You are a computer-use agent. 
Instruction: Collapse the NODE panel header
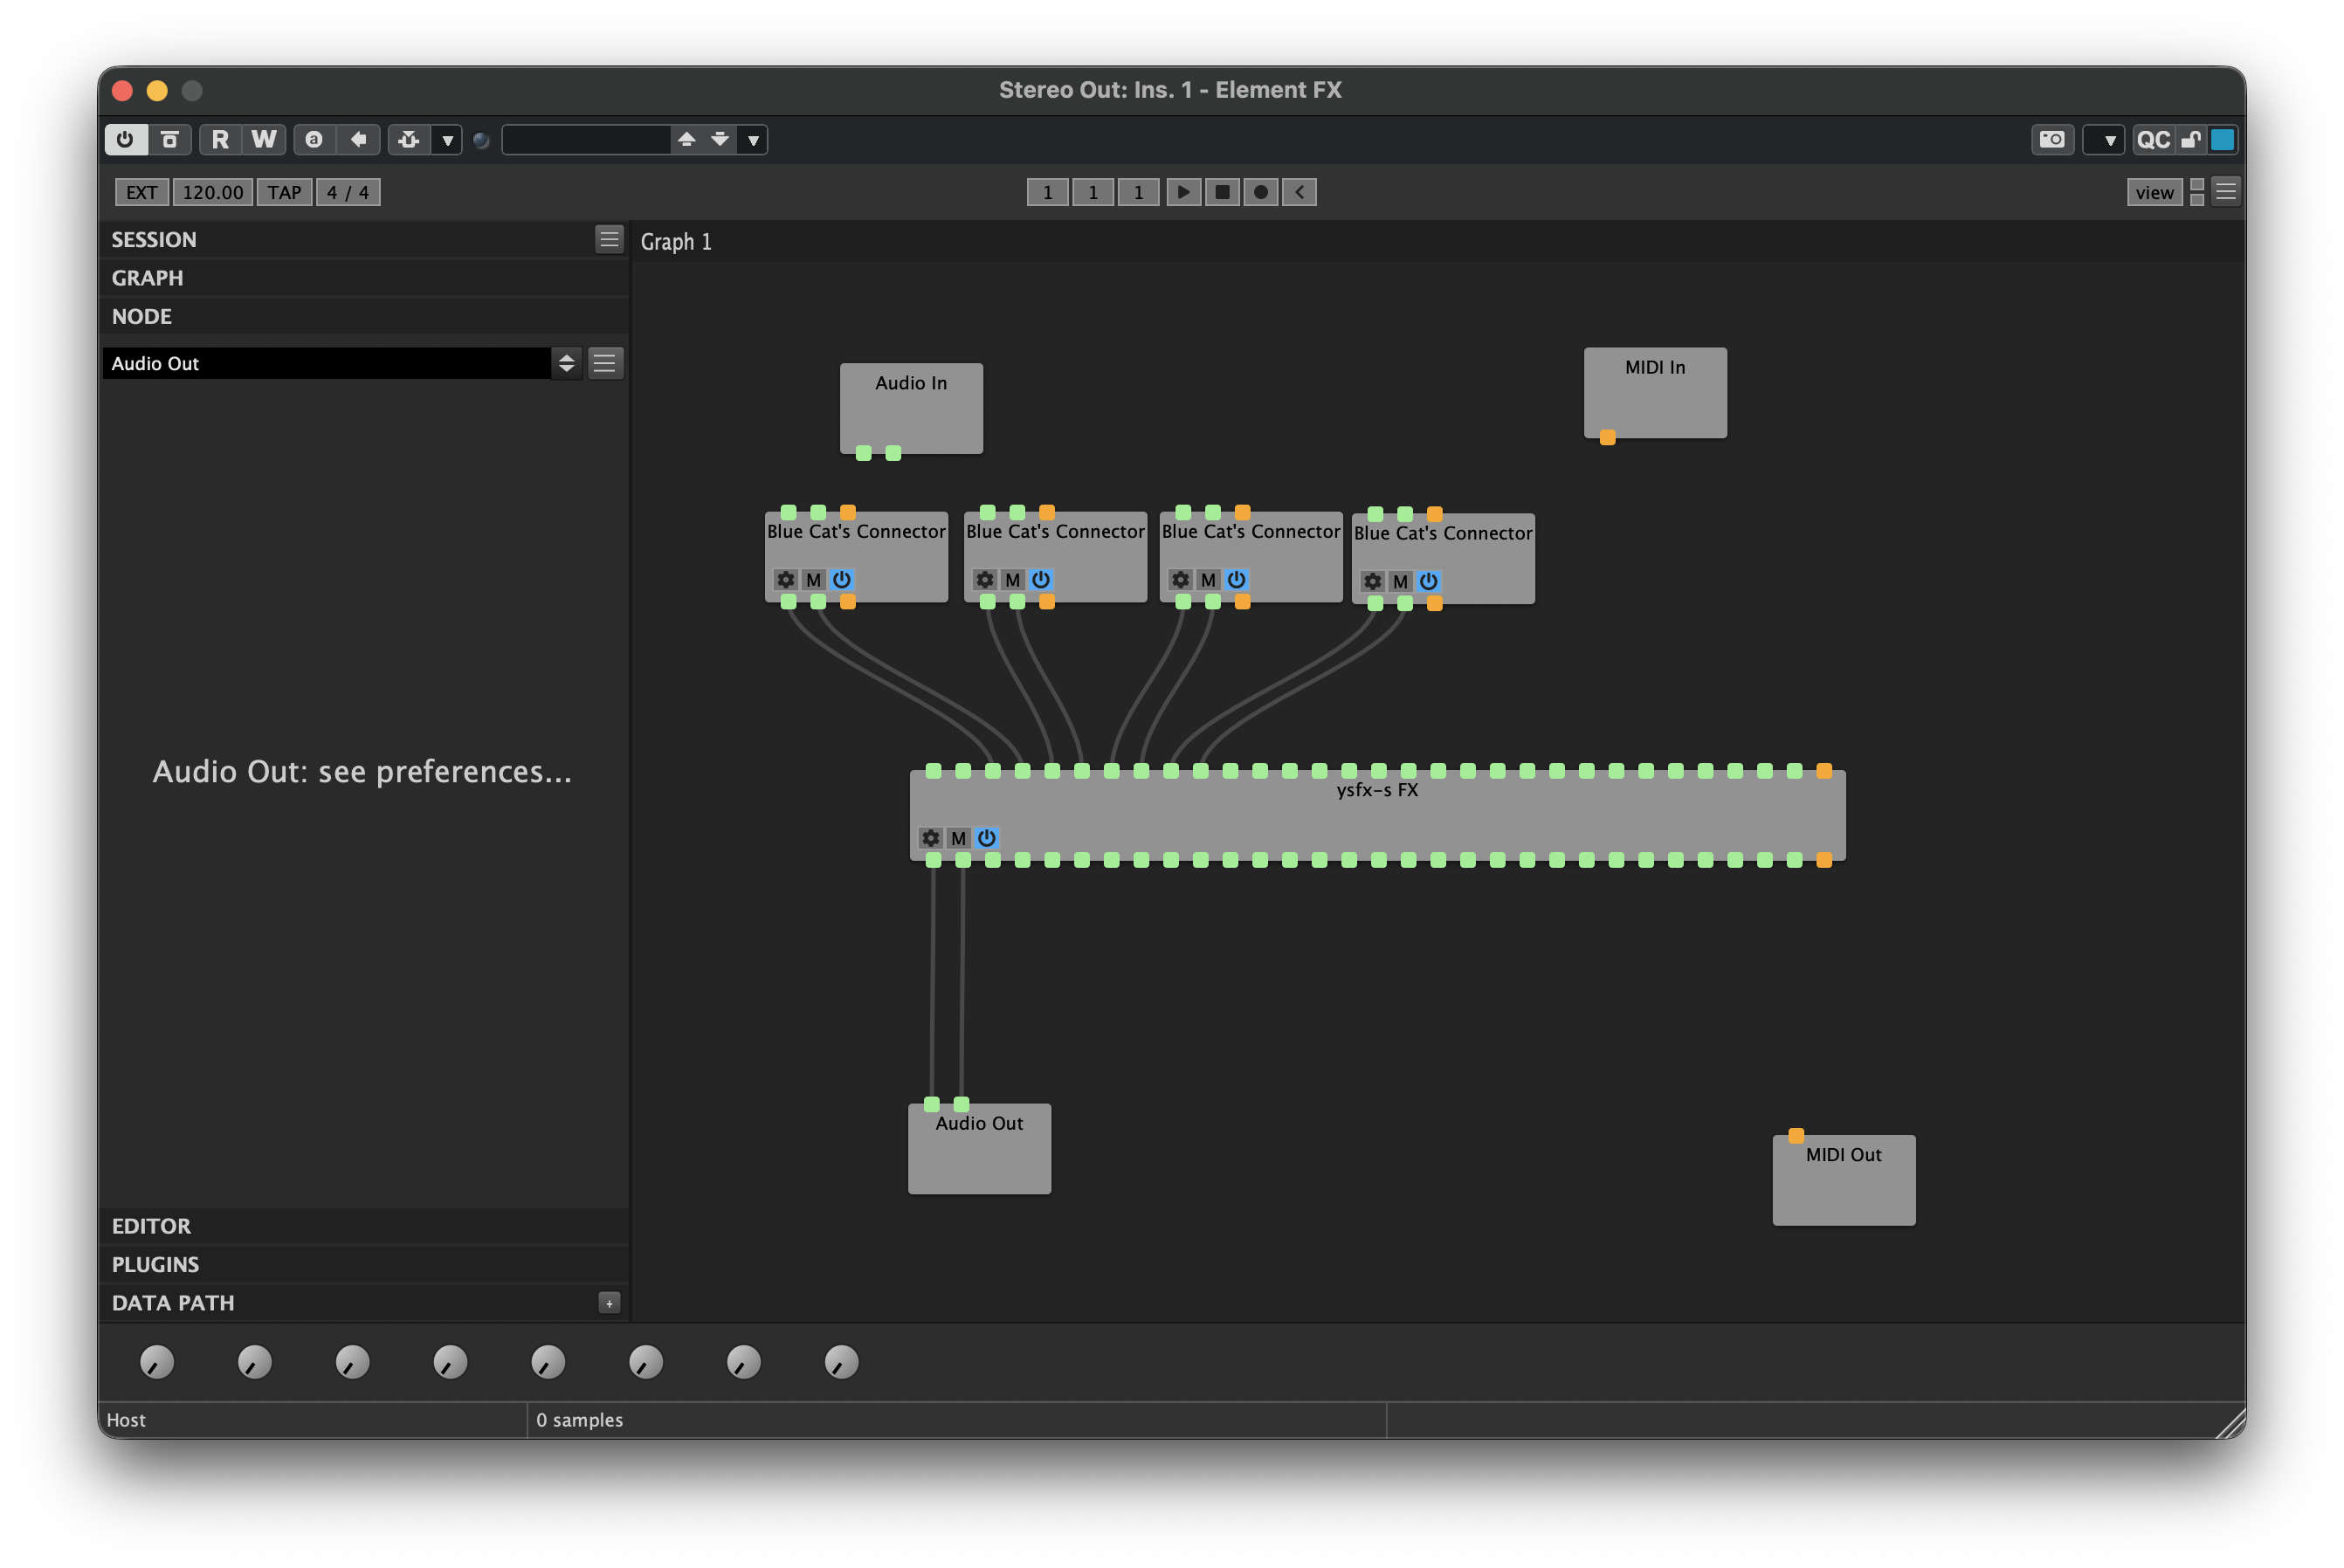[364, 316]
